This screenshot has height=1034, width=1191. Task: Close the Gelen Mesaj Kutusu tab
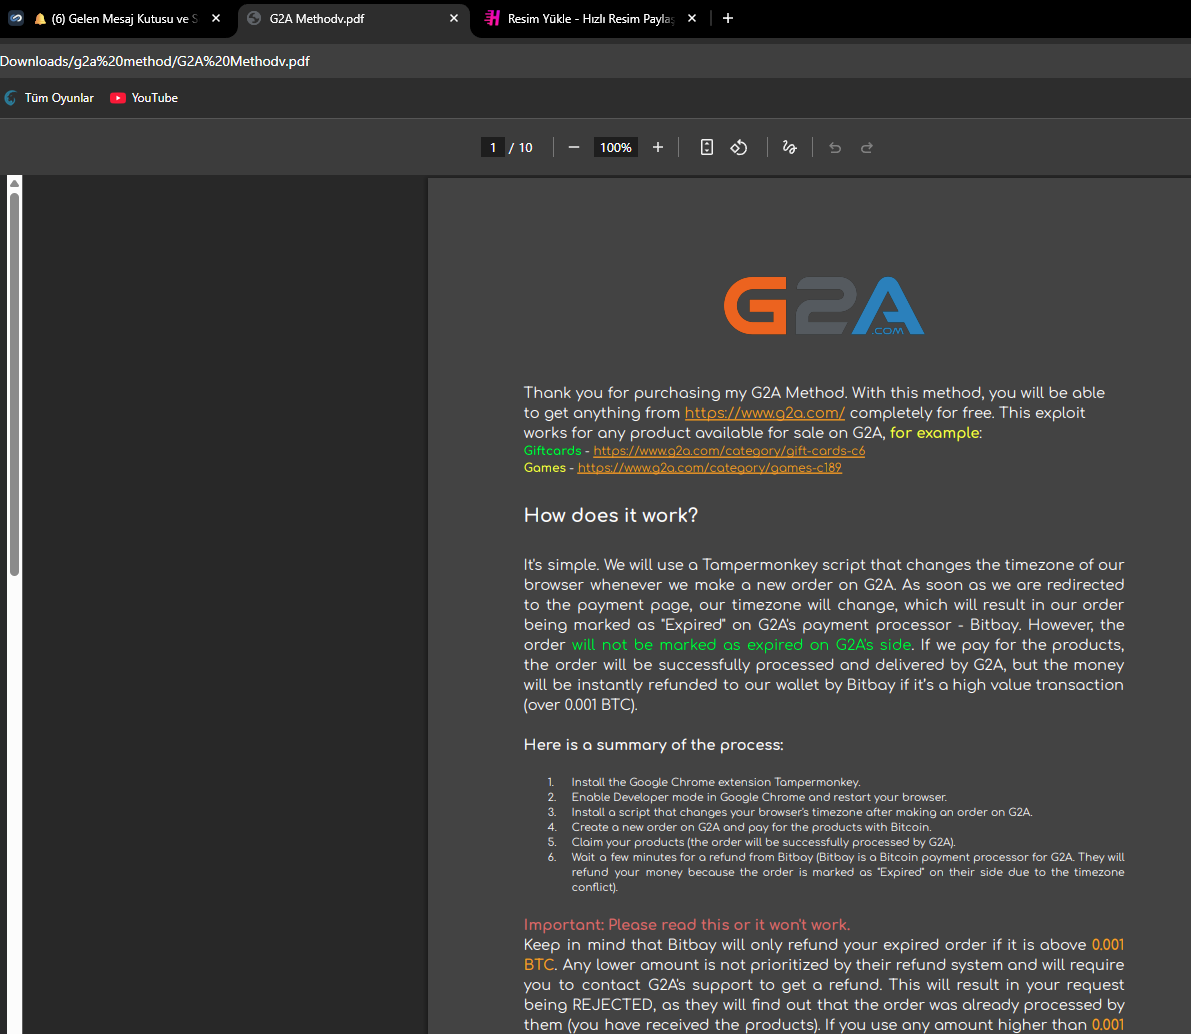point(216,18)
